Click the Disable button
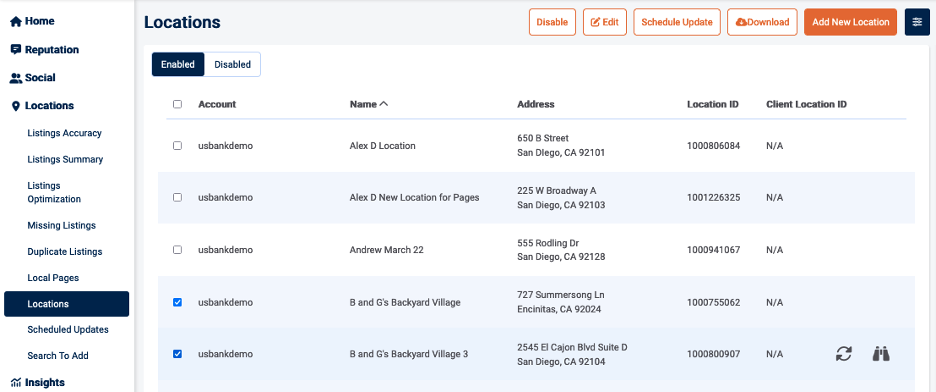 click(552, 22)
